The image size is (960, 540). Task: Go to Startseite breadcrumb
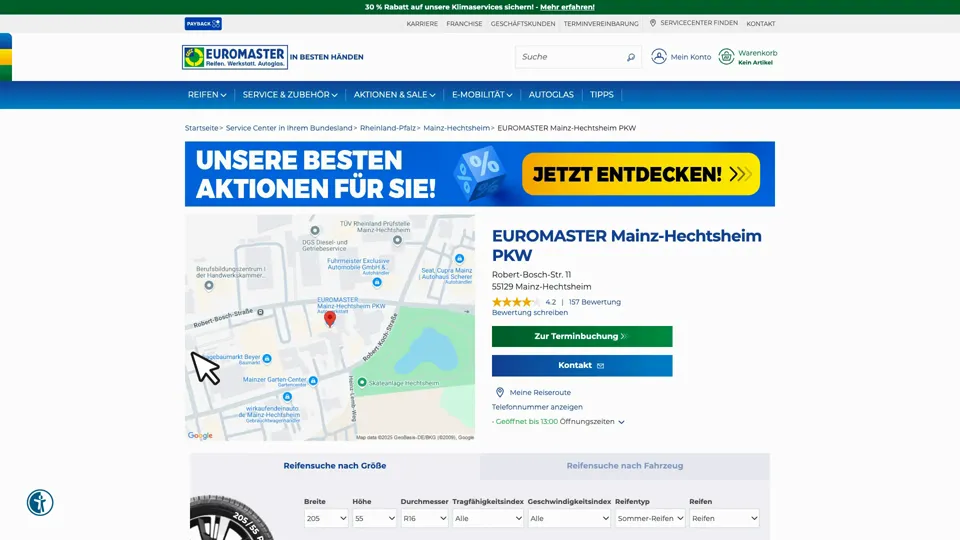tap(201, 128)
